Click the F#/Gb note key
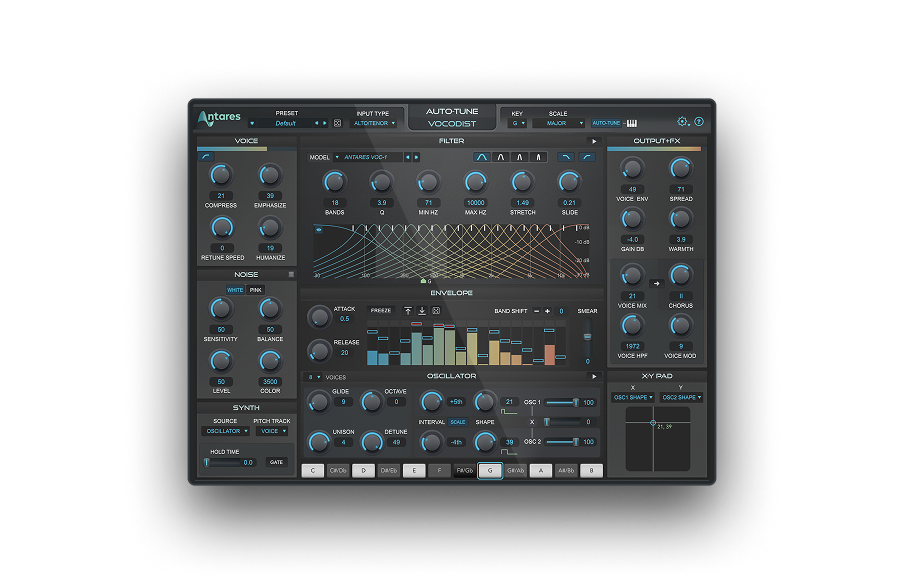The height and width of the screenshot is (584, 904). click(x=465, y=471)
